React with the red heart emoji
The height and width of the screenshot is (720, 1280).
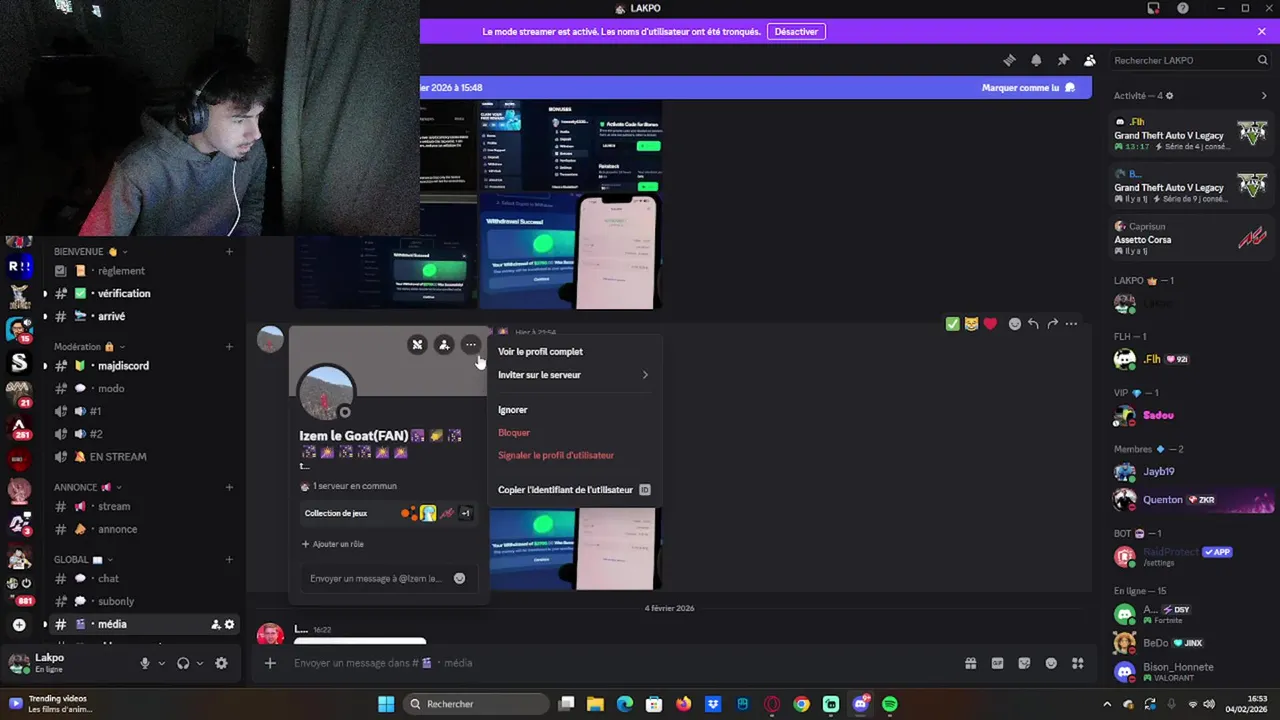pyautogui.click(x=990, y=324)
